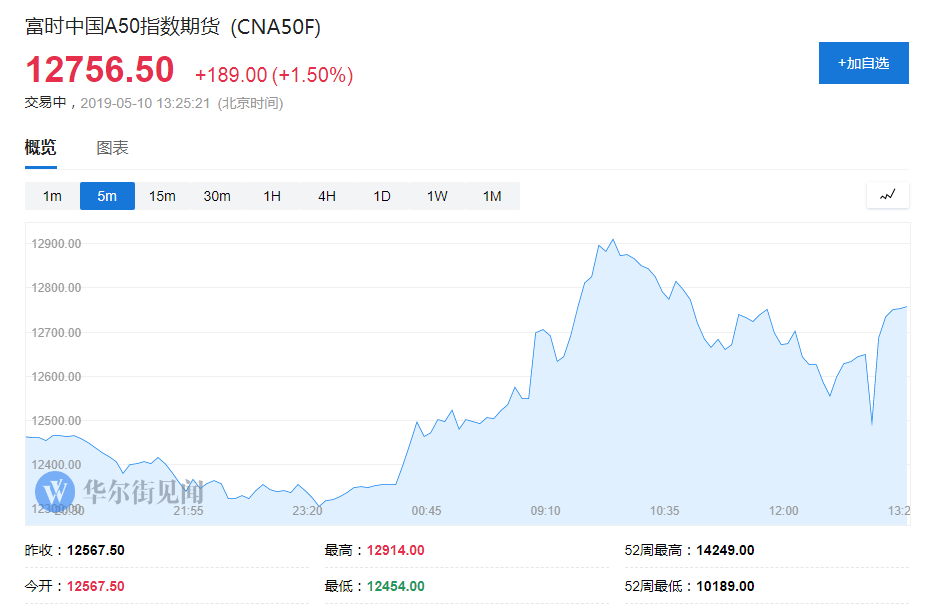Click the chart peak near 12900

click(612, 240)
